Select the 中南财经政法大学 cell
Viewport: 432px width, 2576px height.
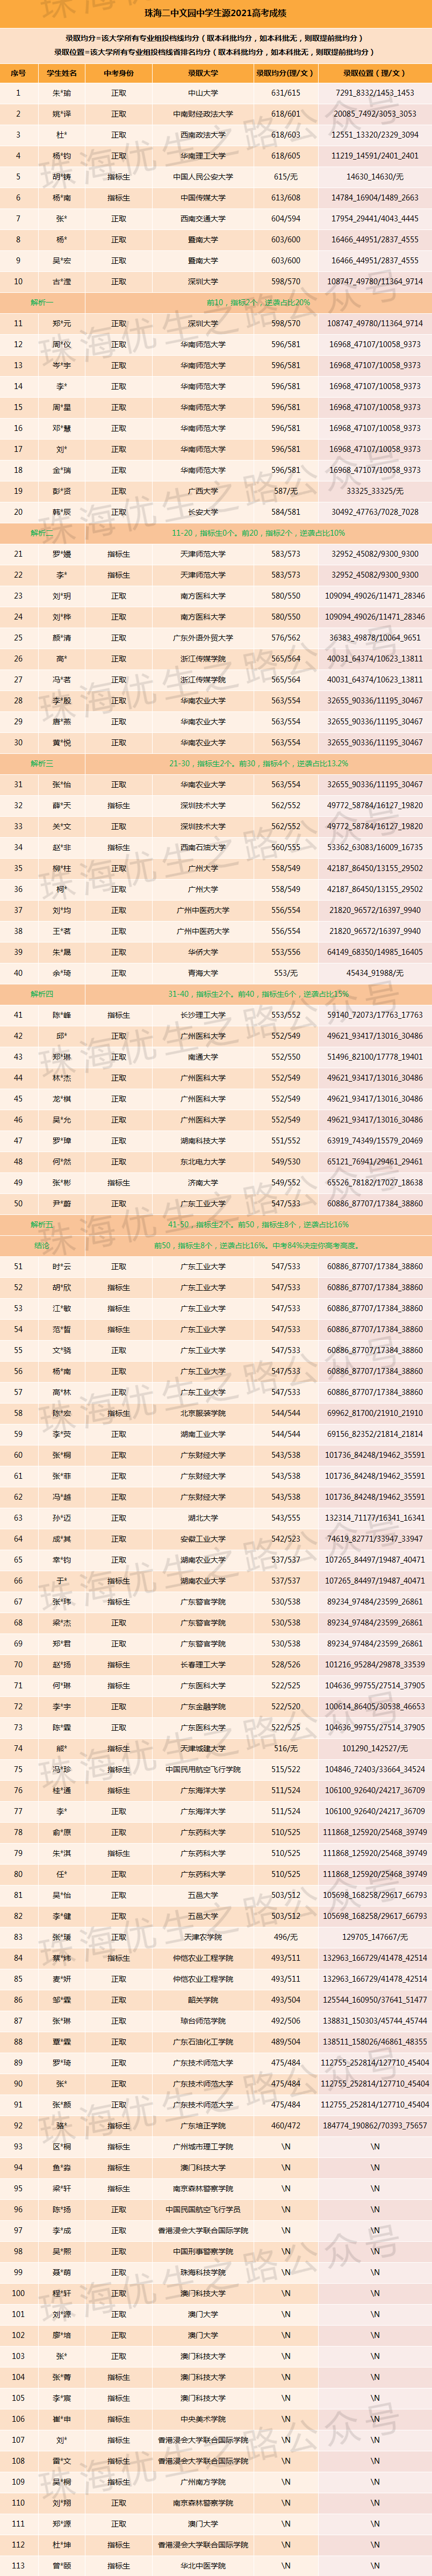click(x=203, y=114)
